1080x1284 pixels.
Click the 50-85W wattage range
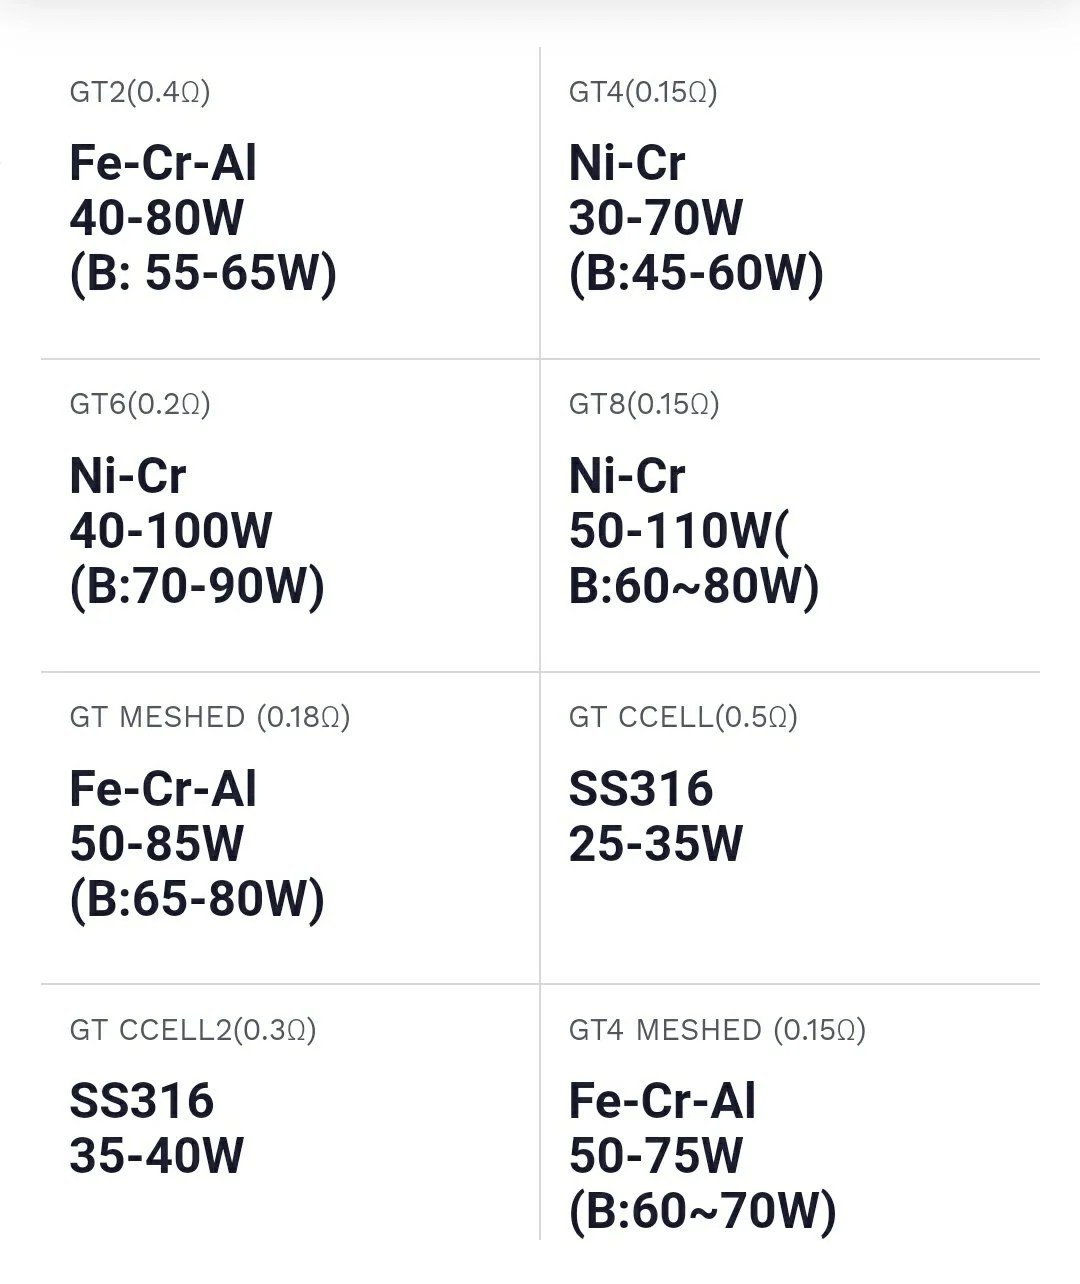[x=157, y=844]
